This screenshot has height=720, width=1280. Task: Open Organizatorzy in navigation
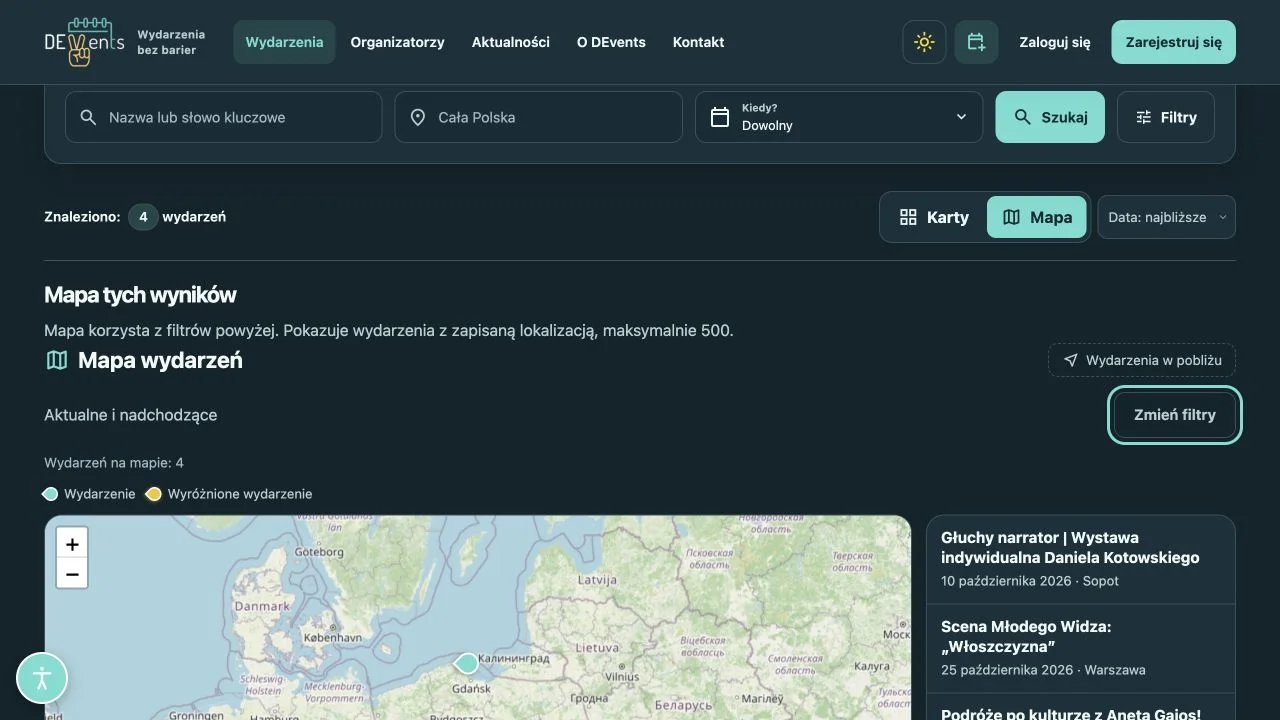[x=397, y=42]
